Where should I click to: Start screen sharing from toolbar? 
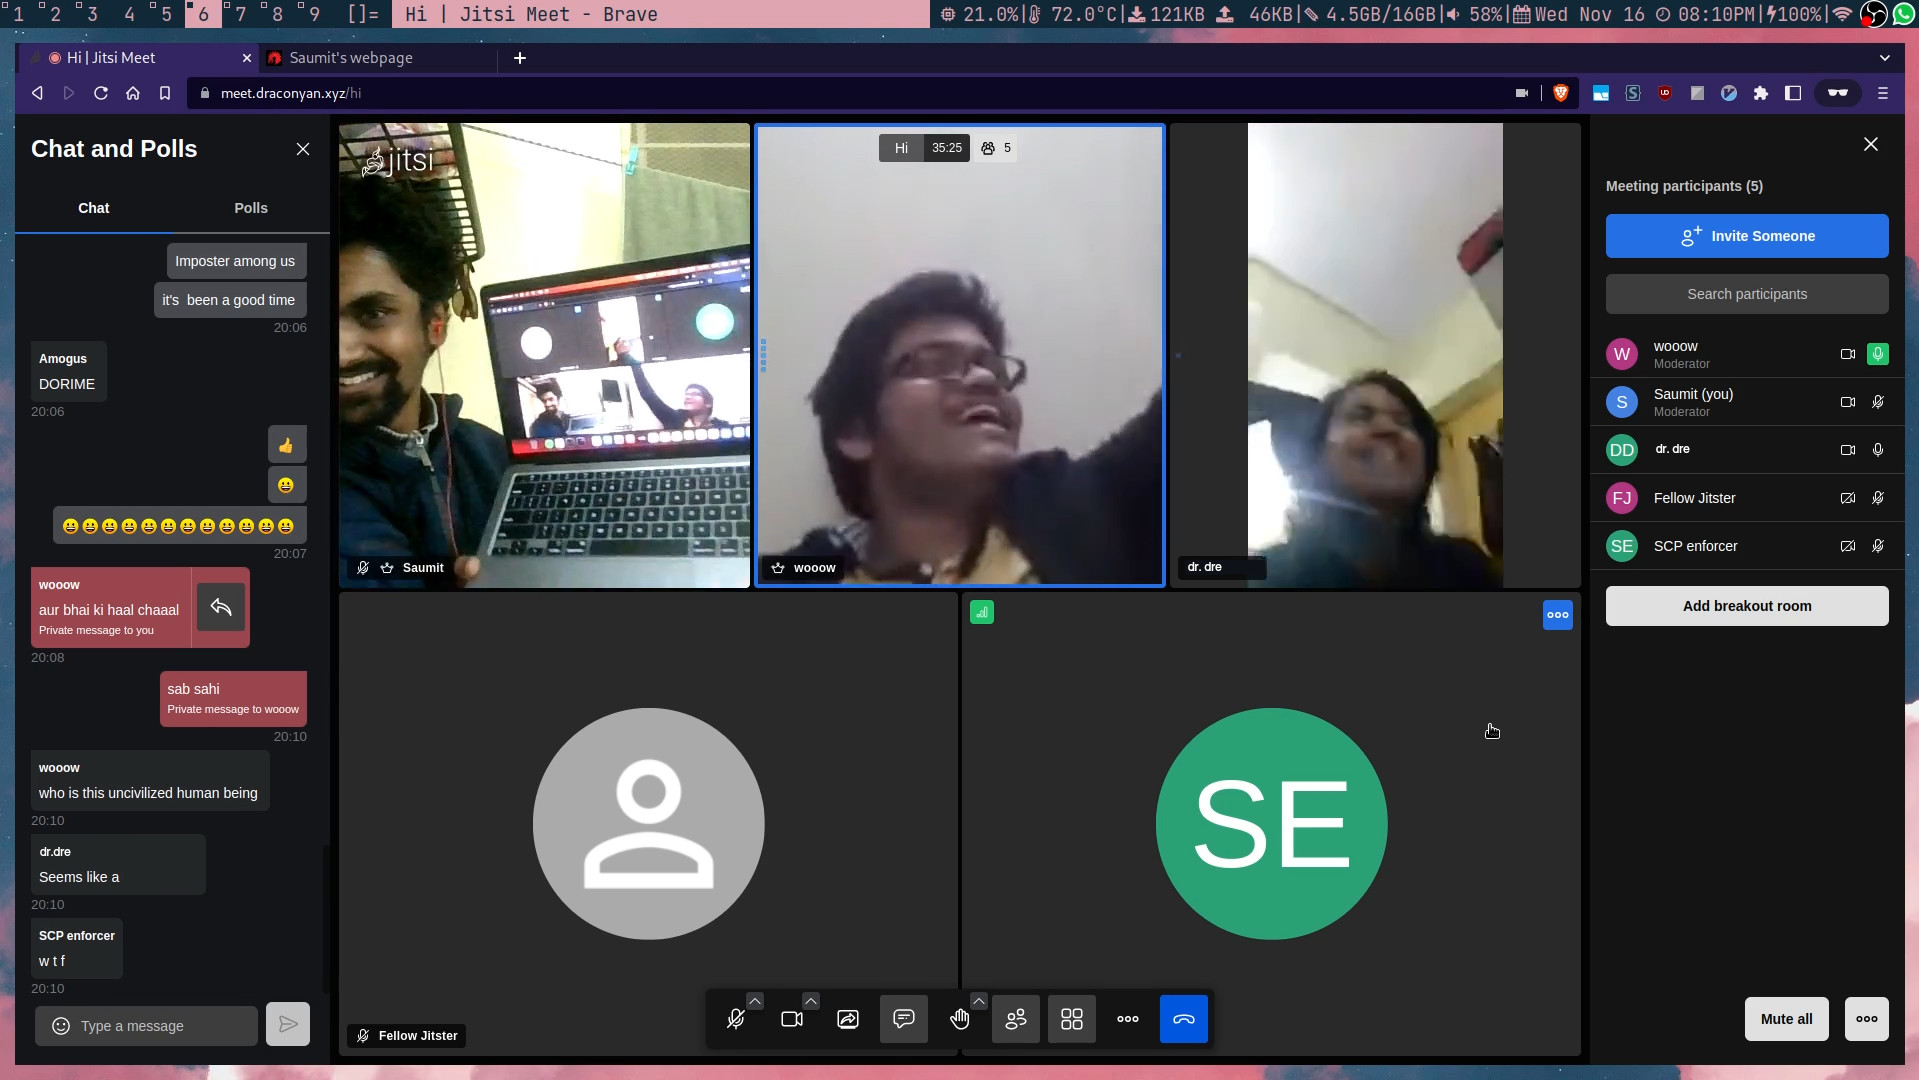(848, 1019)
